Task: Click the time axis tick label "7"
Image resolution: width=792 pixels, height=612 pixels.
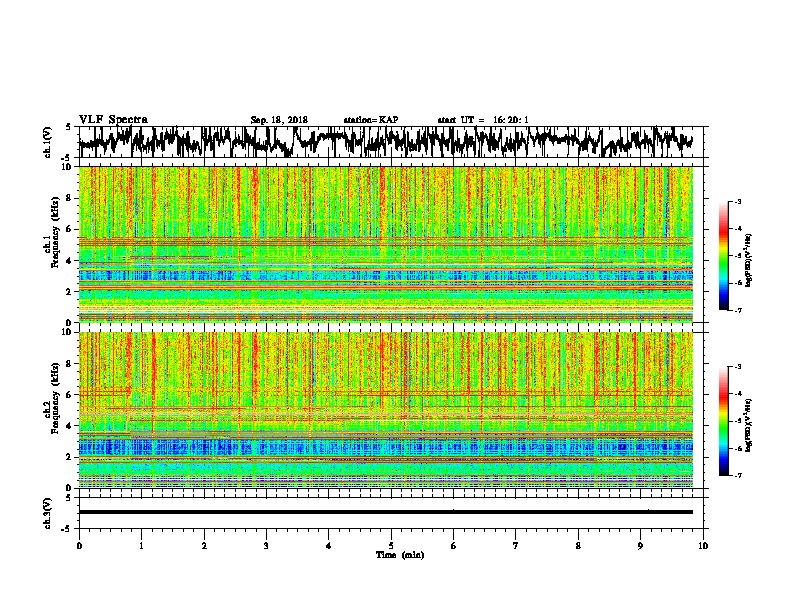Action: click(x=516, y=546)
